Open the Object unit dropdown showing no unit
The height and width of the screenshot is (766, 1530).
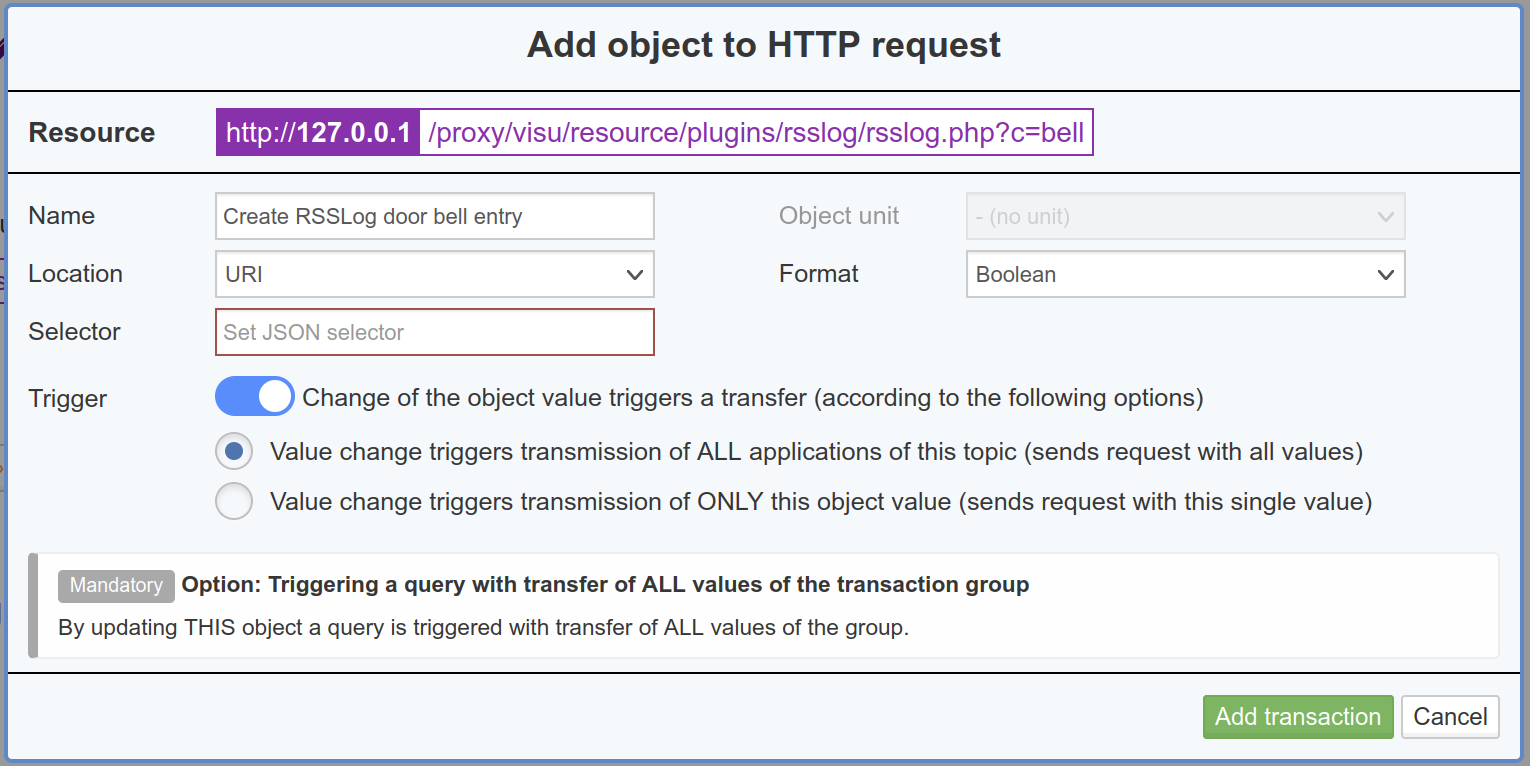1185,216
